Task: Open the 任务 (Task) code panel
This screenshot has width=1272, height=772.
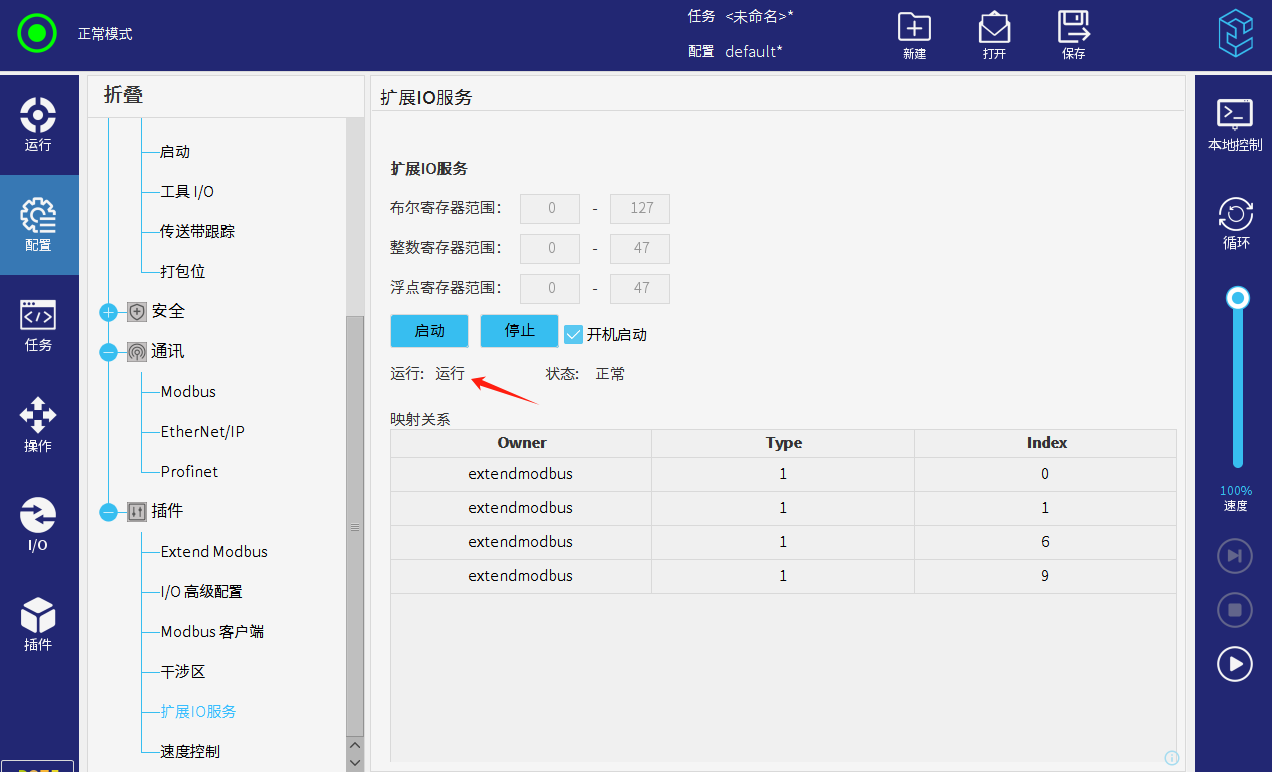Action: (x=38, y=325)
